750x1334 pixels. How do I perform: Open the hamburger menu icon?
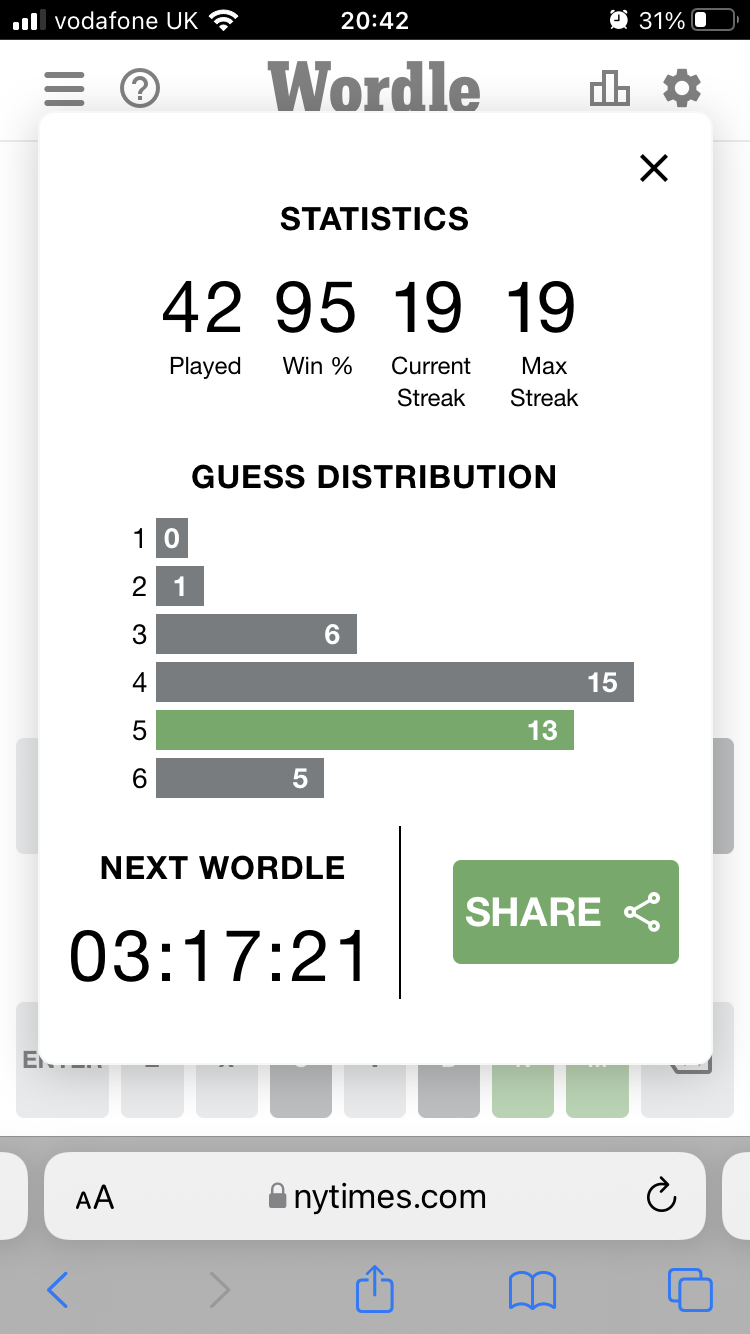coord(64,89)
